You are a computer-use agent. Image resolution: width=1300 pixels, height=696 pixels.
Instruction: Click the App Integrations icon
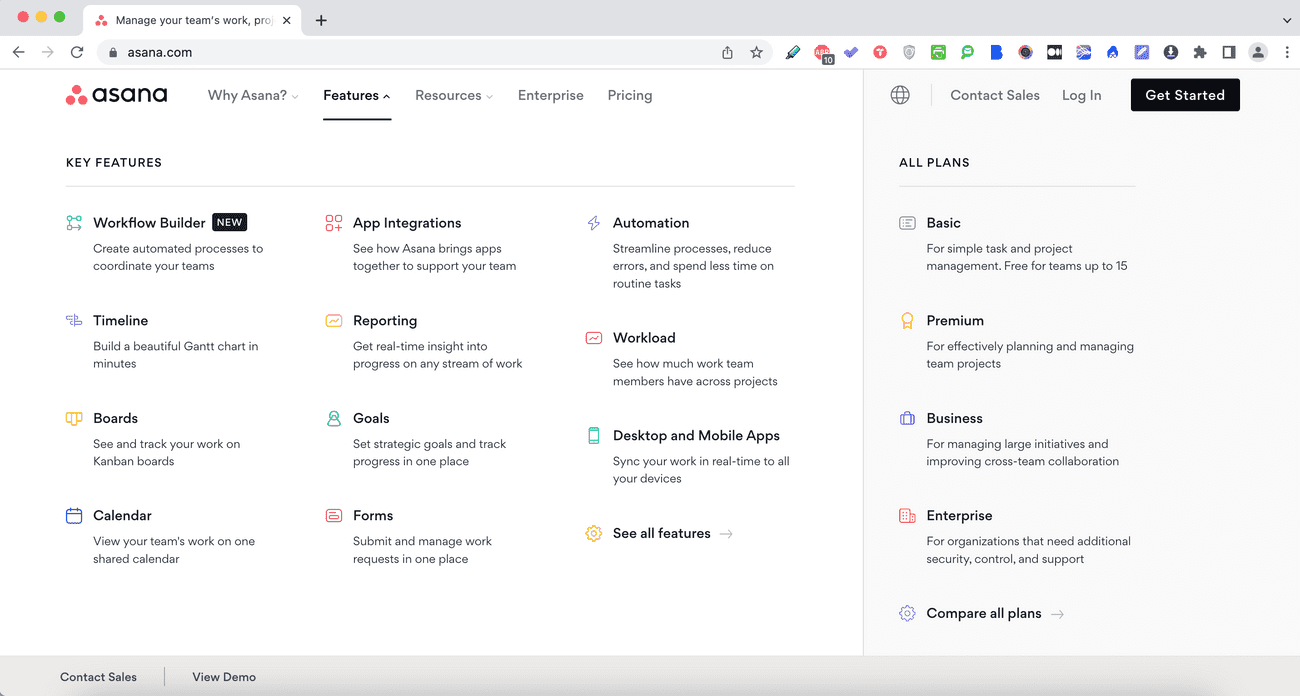point(334,223)
